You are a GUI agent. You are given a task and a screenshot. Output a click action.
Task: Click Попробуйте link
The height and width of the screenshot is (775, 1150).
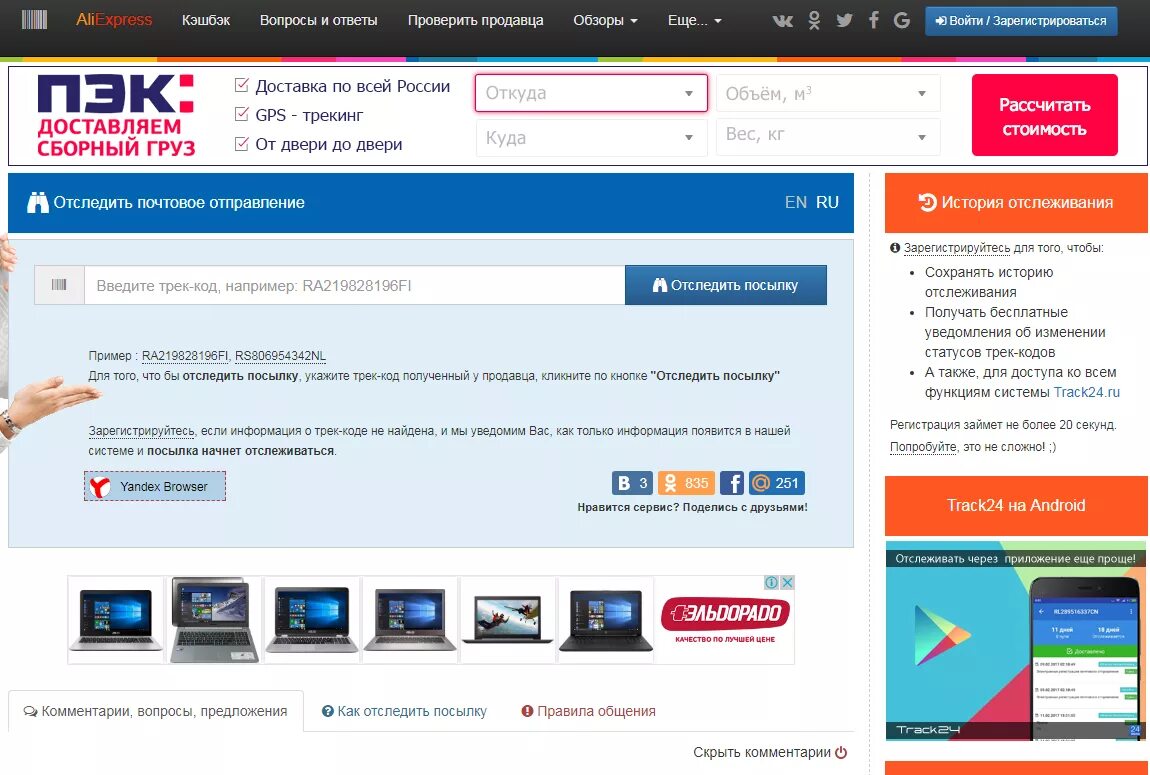pyautogui.click(x=923, y=447)
